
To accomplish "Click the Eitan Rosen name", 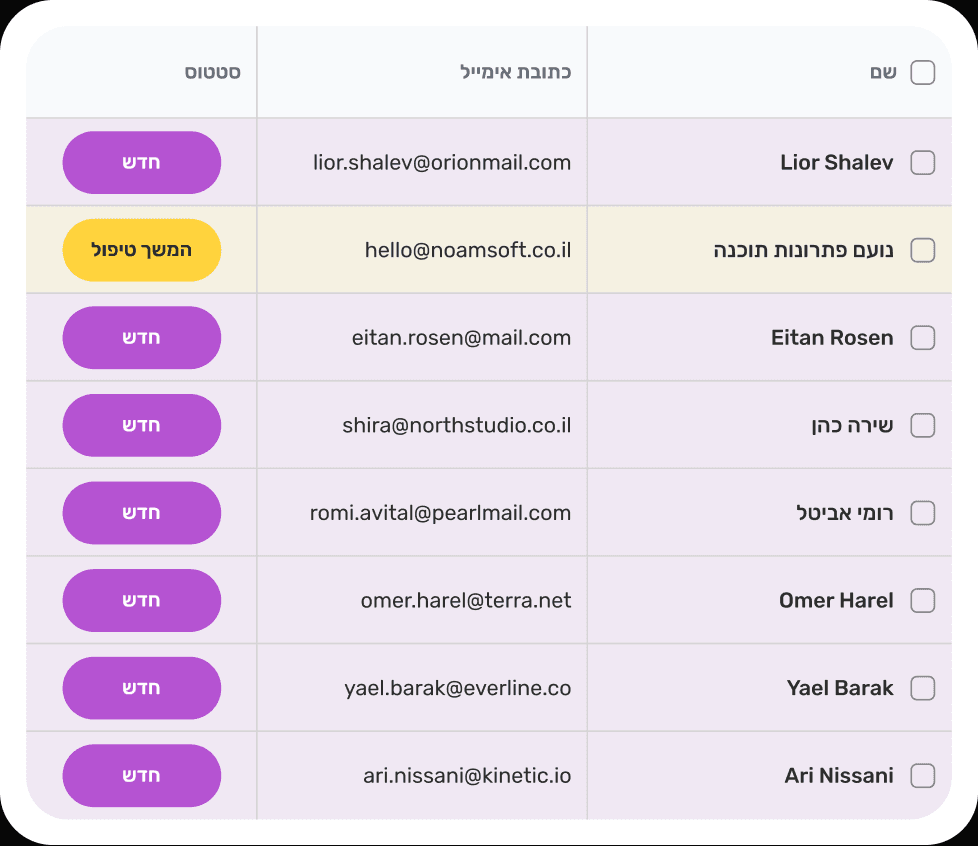I will [832, 338].
